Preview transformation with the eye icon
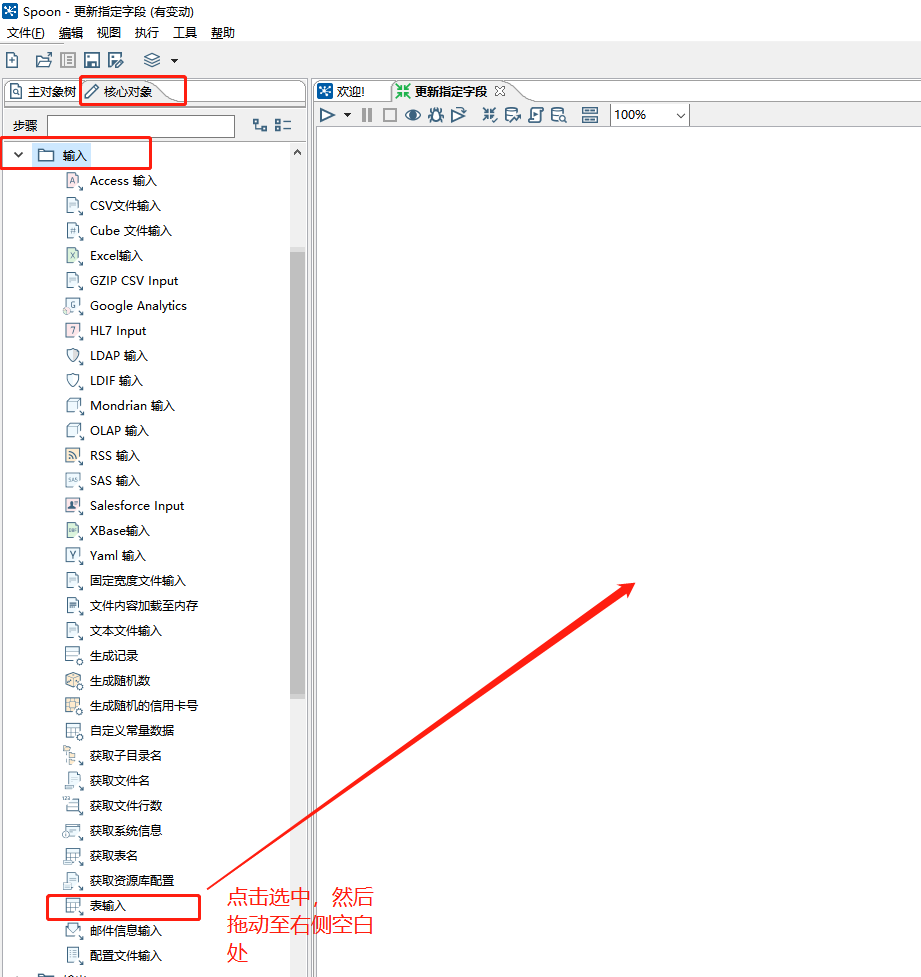This screenshot has height=977, width=921. click(413, 115)
